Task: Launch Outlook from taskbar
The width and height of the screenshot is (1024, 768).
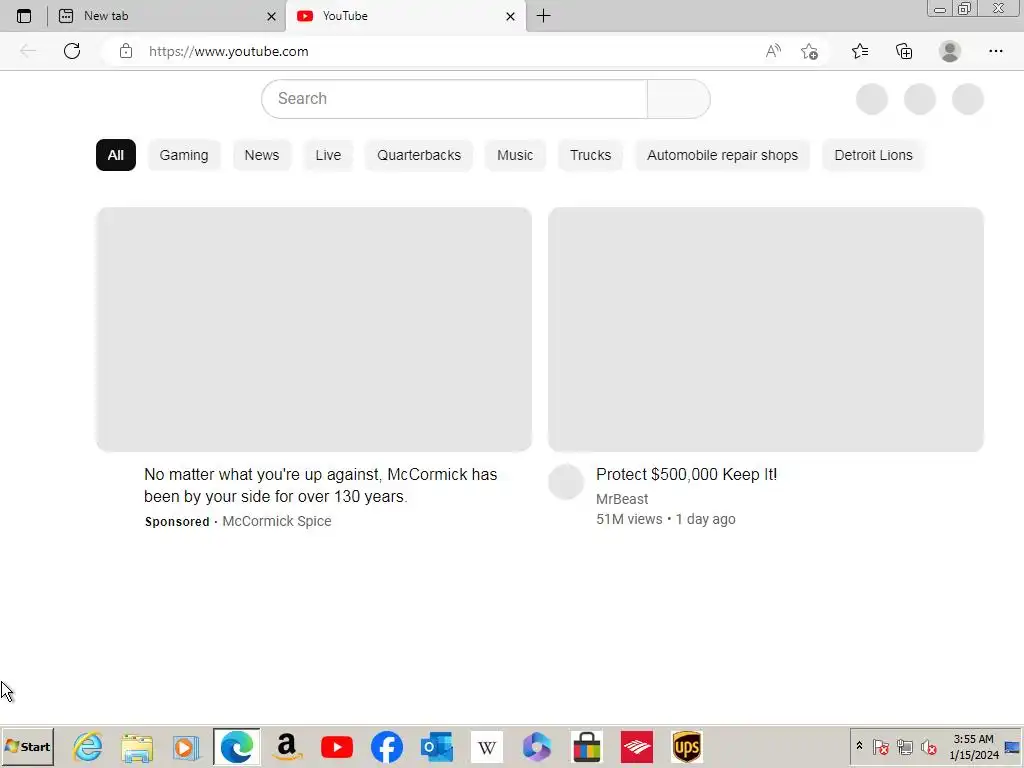Action: click(437, 746)
